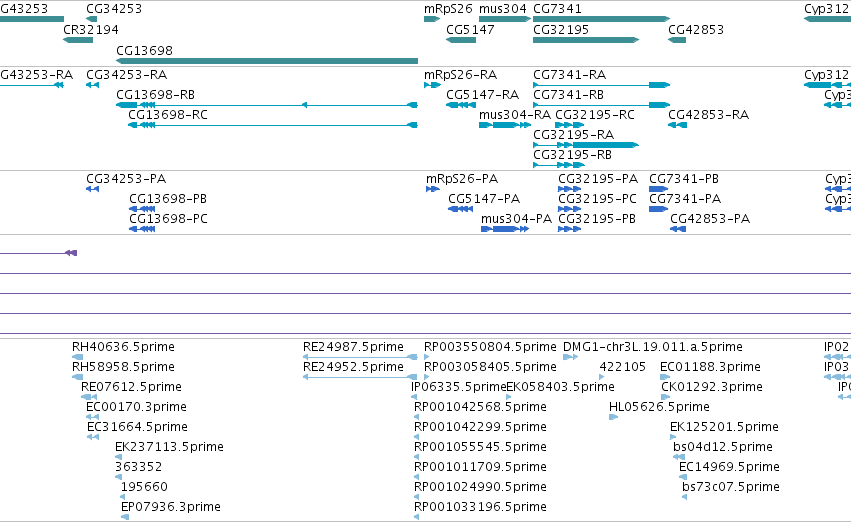
Task: Select protein label CG13698-PC
Action: click(168, 219)
